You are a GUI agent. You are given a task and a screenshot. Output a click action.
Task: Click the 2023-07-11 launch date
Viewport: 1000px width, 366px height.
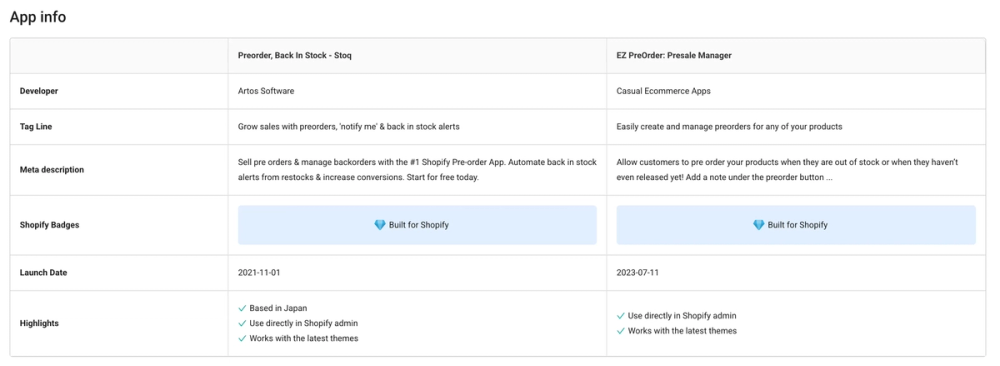[637, 272]
